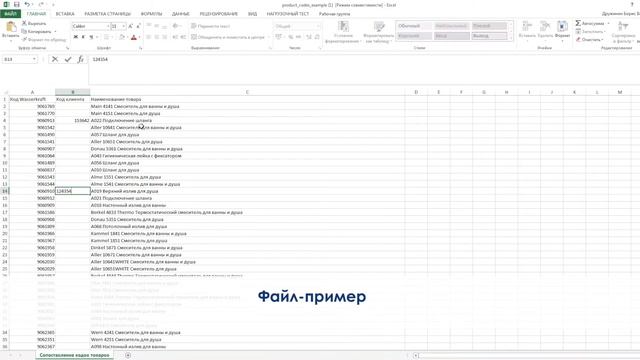Select sheet tab Сопоставление кодов товаров
640x360 pixels.
pos(74,355)
